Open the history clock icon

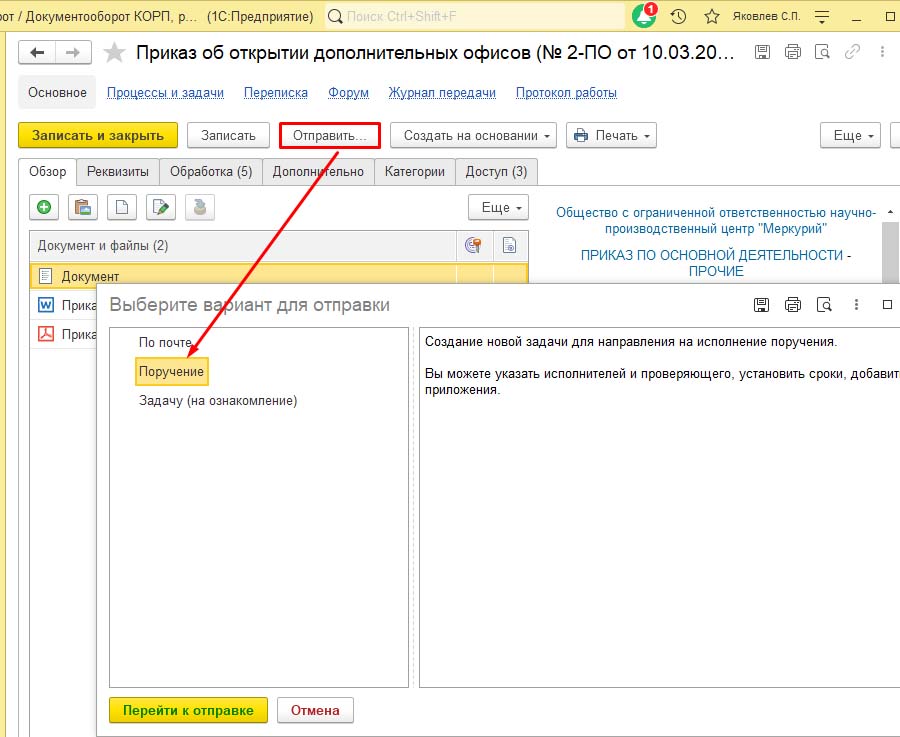(678, 17)
